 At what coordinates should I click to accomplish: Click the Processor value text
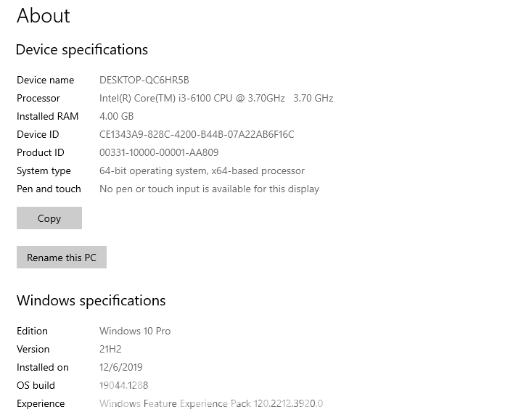point(216,98)
